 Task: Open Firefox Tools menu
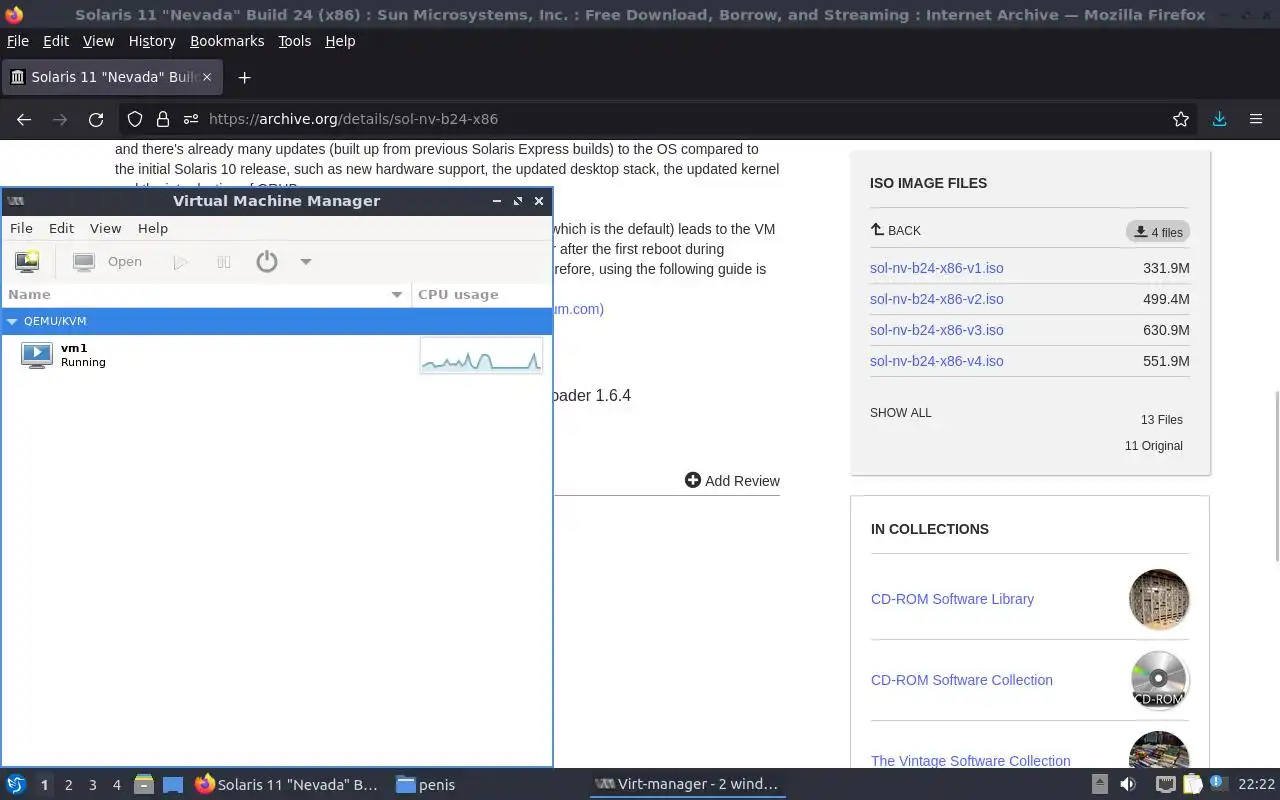294,41
